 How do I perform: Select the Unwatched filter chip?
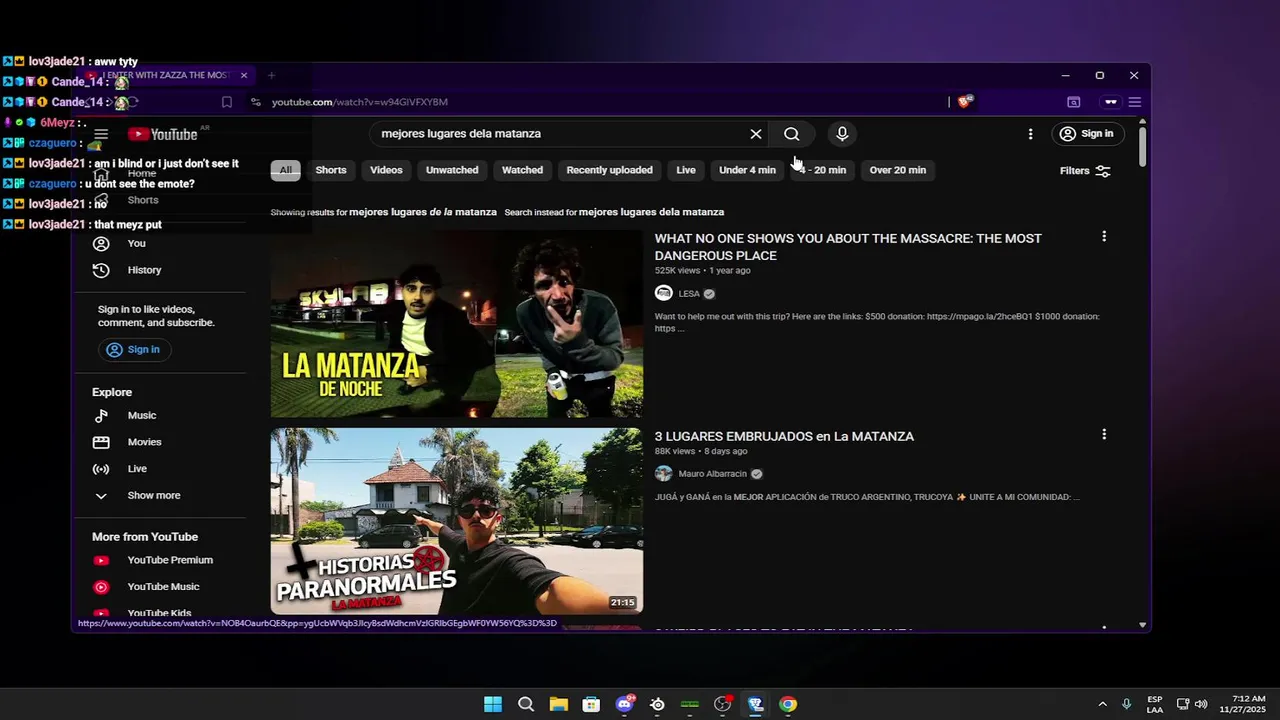452,170
